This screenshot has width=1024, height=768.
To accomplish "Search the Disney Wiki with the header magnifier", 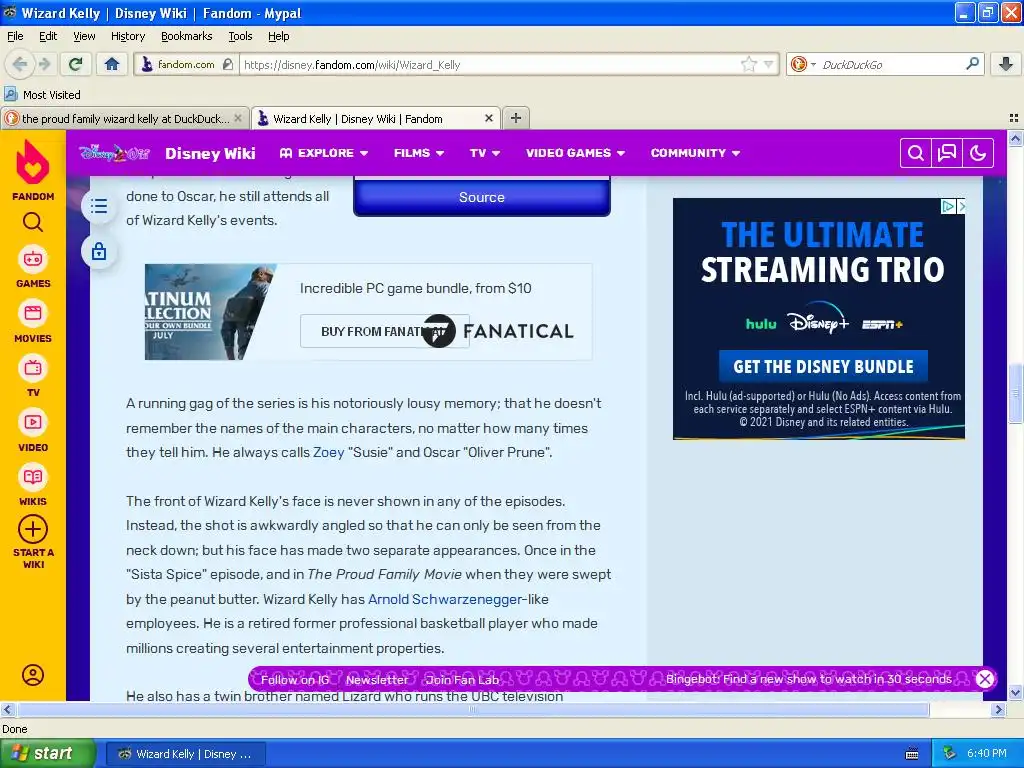I will [x=916, y=153].
